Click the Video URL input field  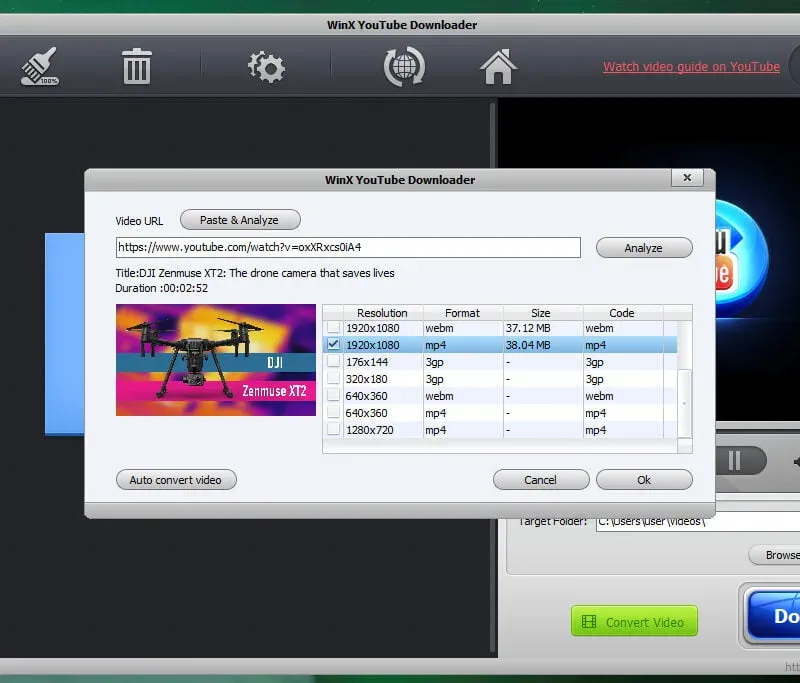tap(348, 247)
